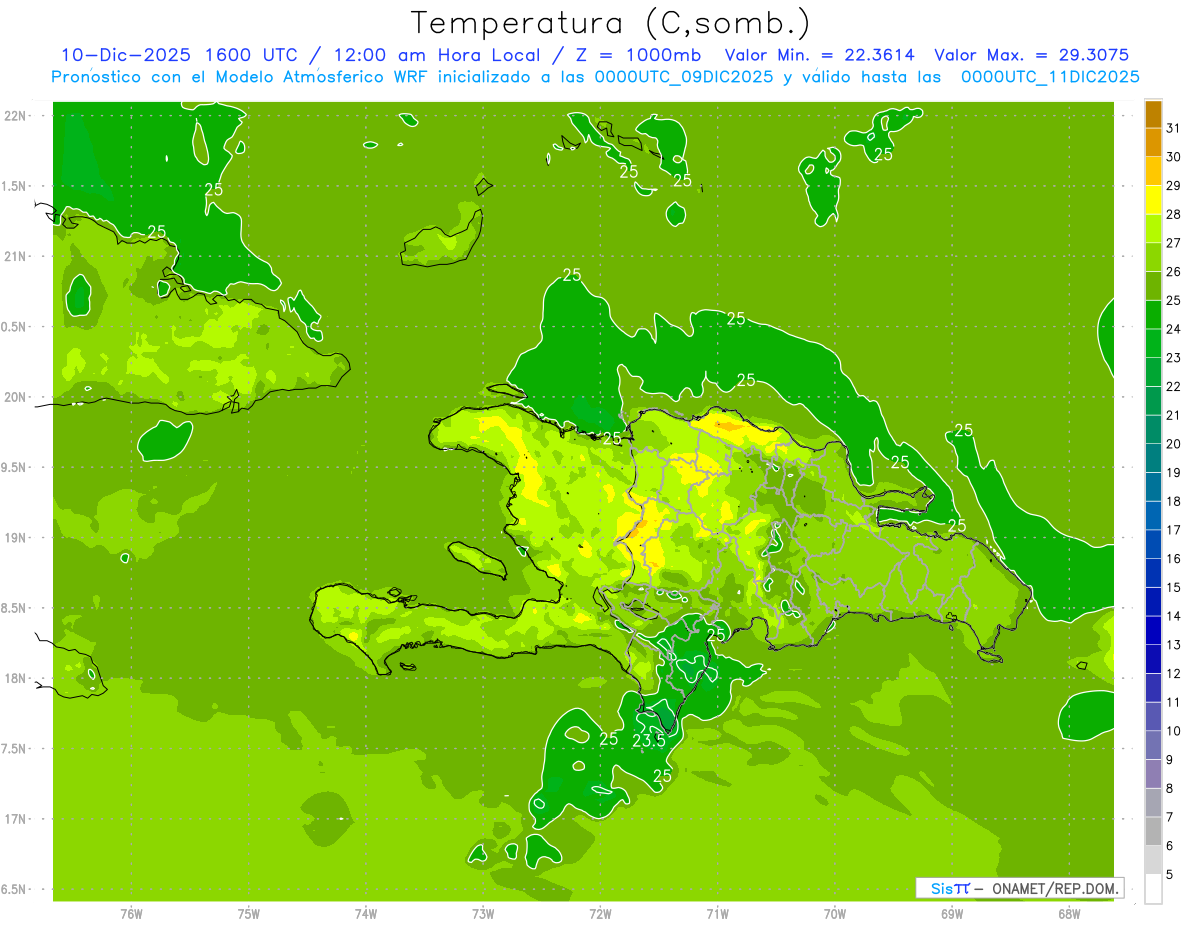1200x927 pixels.
Task: Click the "74W" longitude axis label
Action: click(366, 914)
